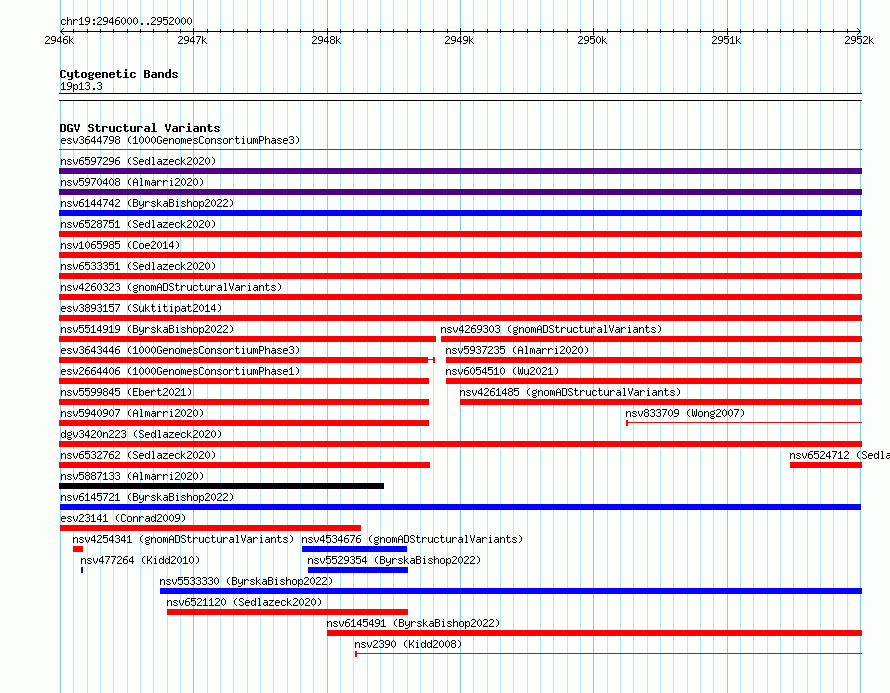Open nsv6145491 (ByrskaBishop2022) variant

coord(413,623)
